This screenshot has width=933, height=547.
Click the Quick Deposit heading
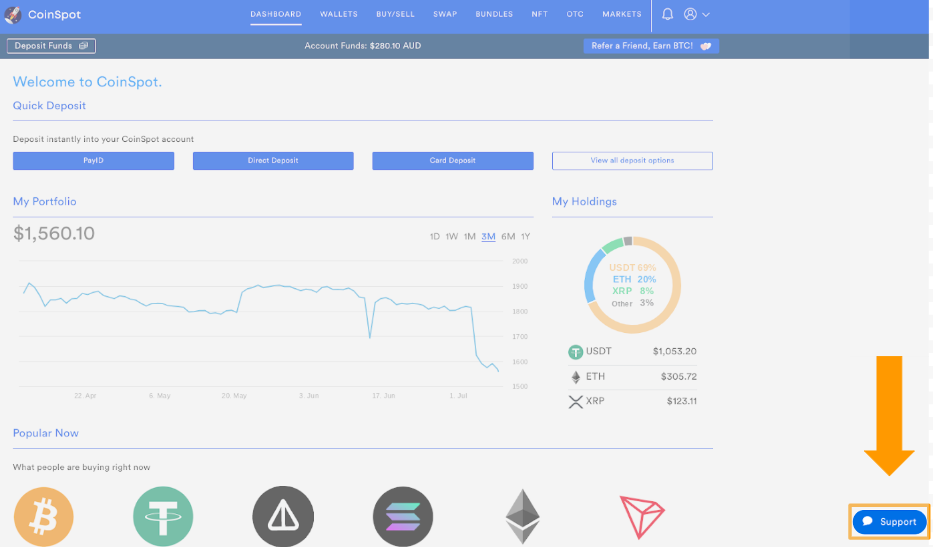click(x=49, y=106)
